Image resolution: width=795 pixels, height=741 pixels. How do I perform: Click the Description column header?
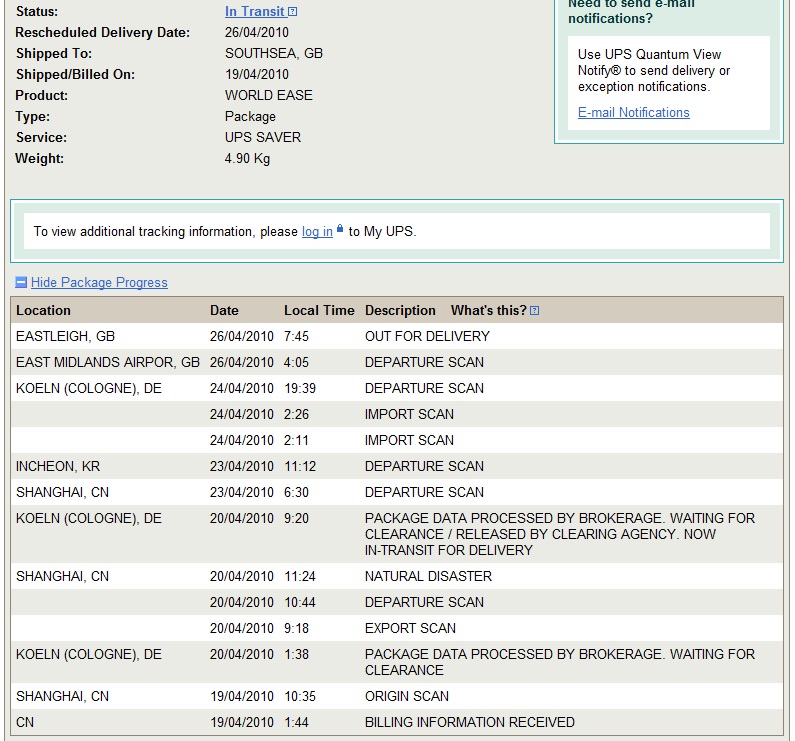[400, 310]
